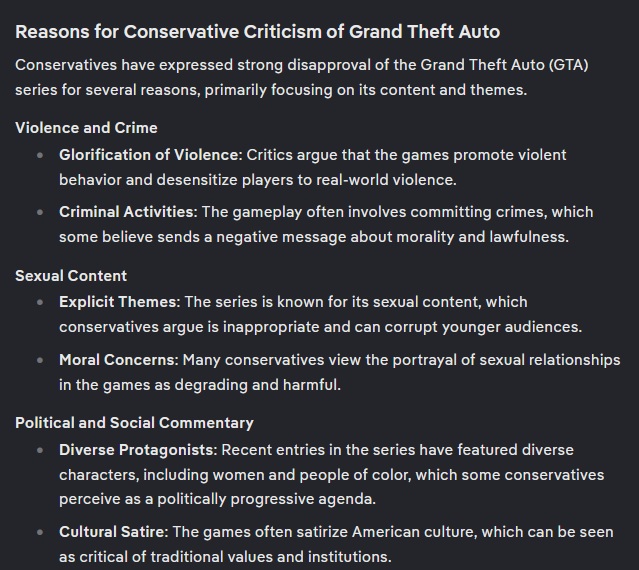Click the 'Sexual Content' section heading

[71, 276]
